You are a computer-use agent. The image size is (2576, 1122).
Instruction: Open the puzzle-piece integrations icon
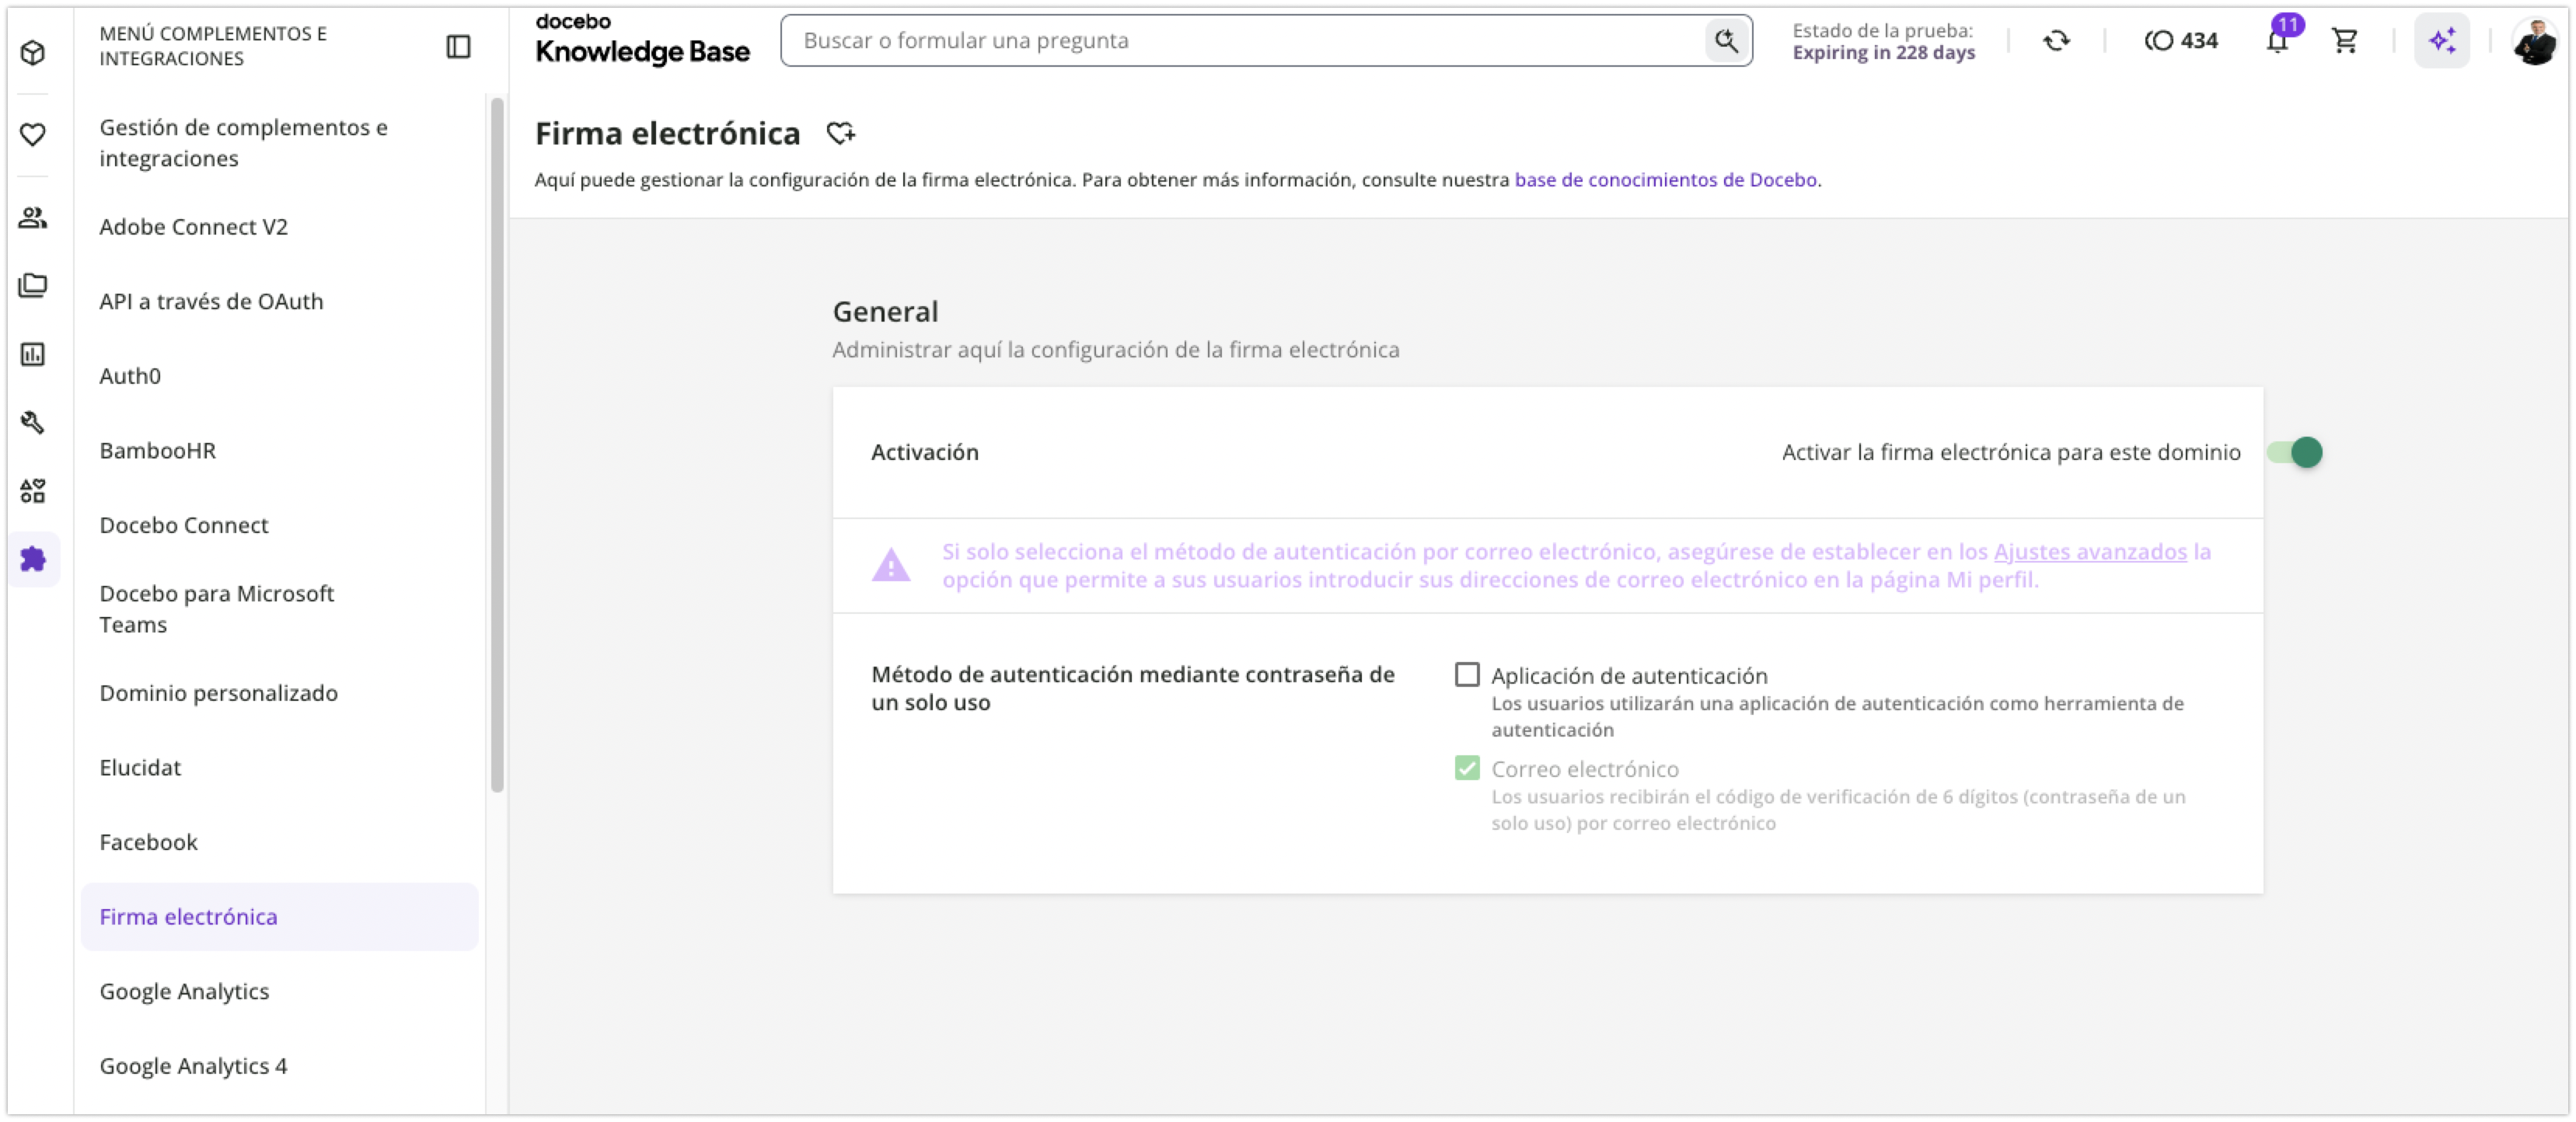(x=33, y=559)
